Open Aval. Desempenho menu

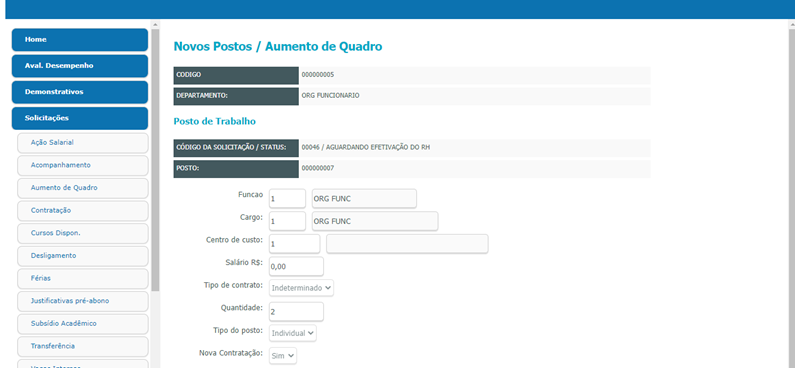pyautogui.click(x=80, y=66)
